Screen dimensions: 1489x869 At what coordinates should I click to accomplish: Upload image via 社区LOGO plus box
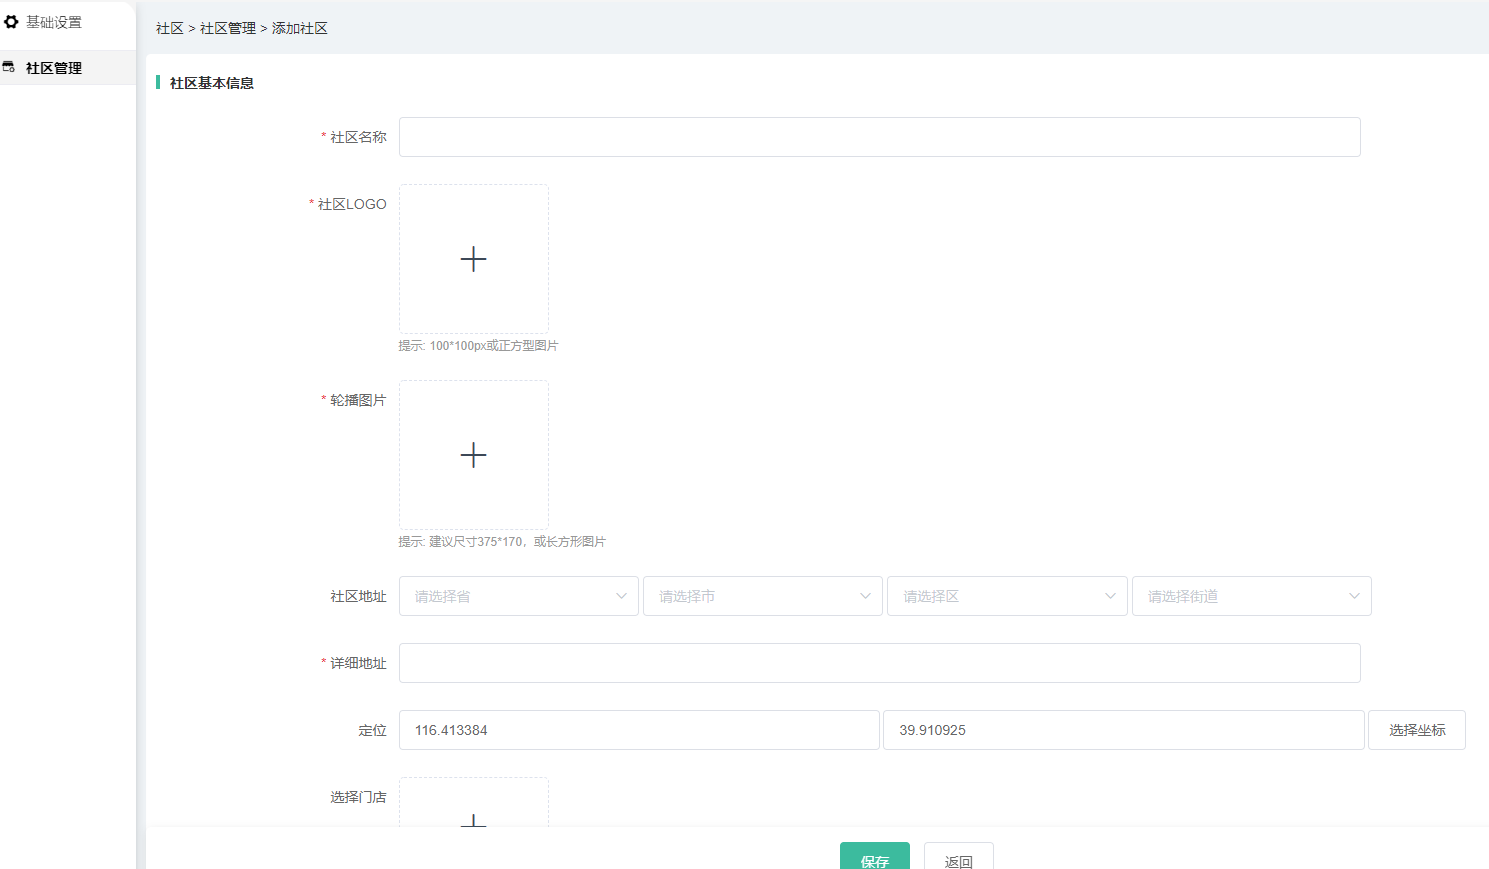coord(474,259)
